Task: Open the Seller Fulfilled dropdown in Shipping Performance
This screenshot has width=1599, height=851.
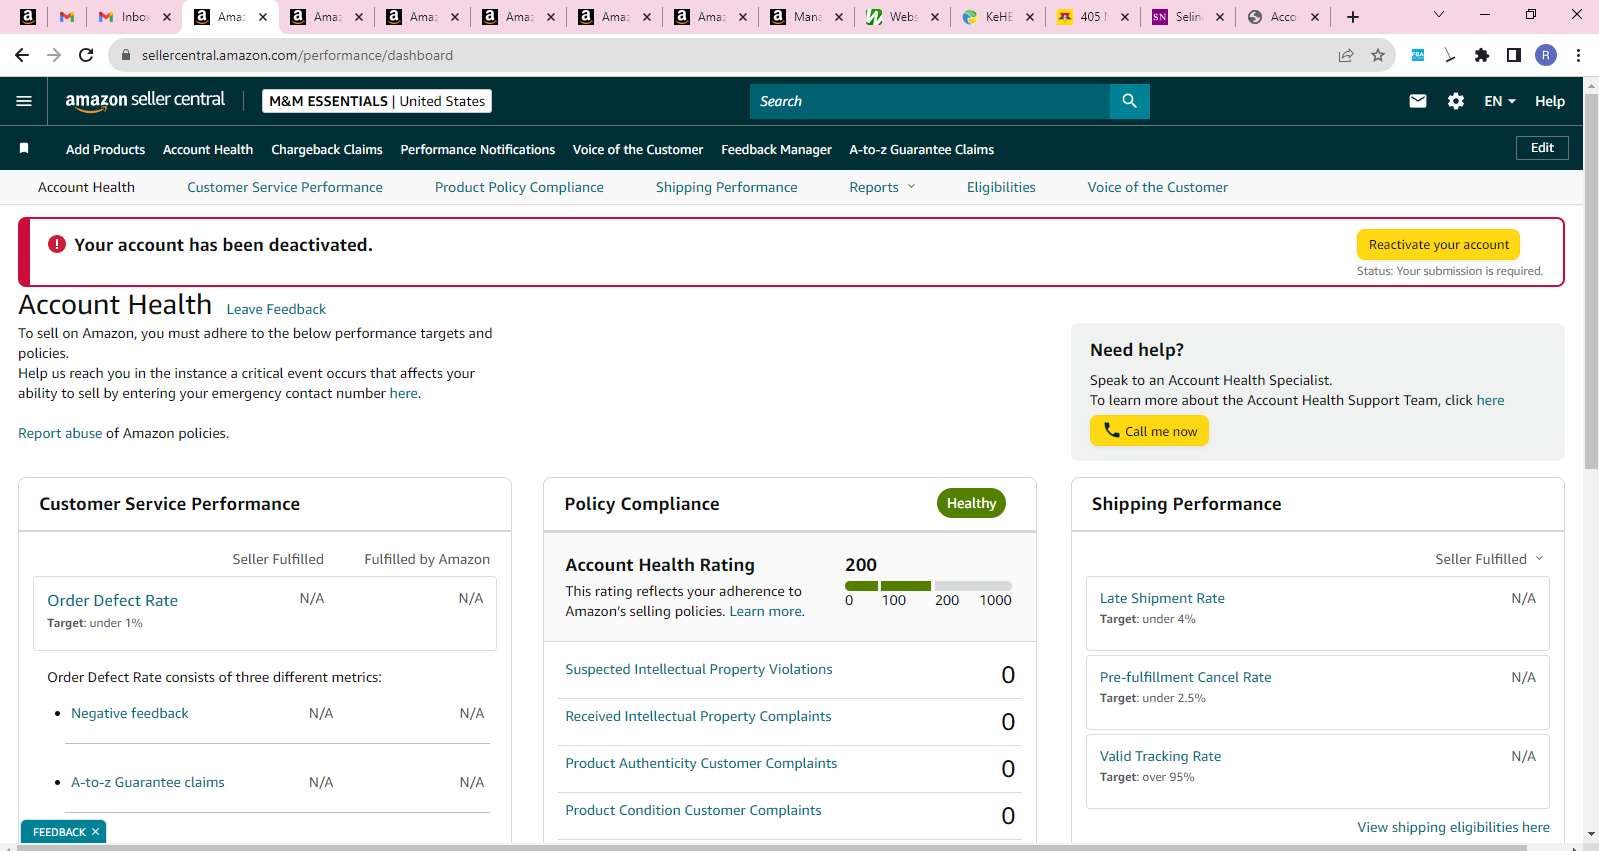Action: pyautogui.click(x=1489, y=559)
